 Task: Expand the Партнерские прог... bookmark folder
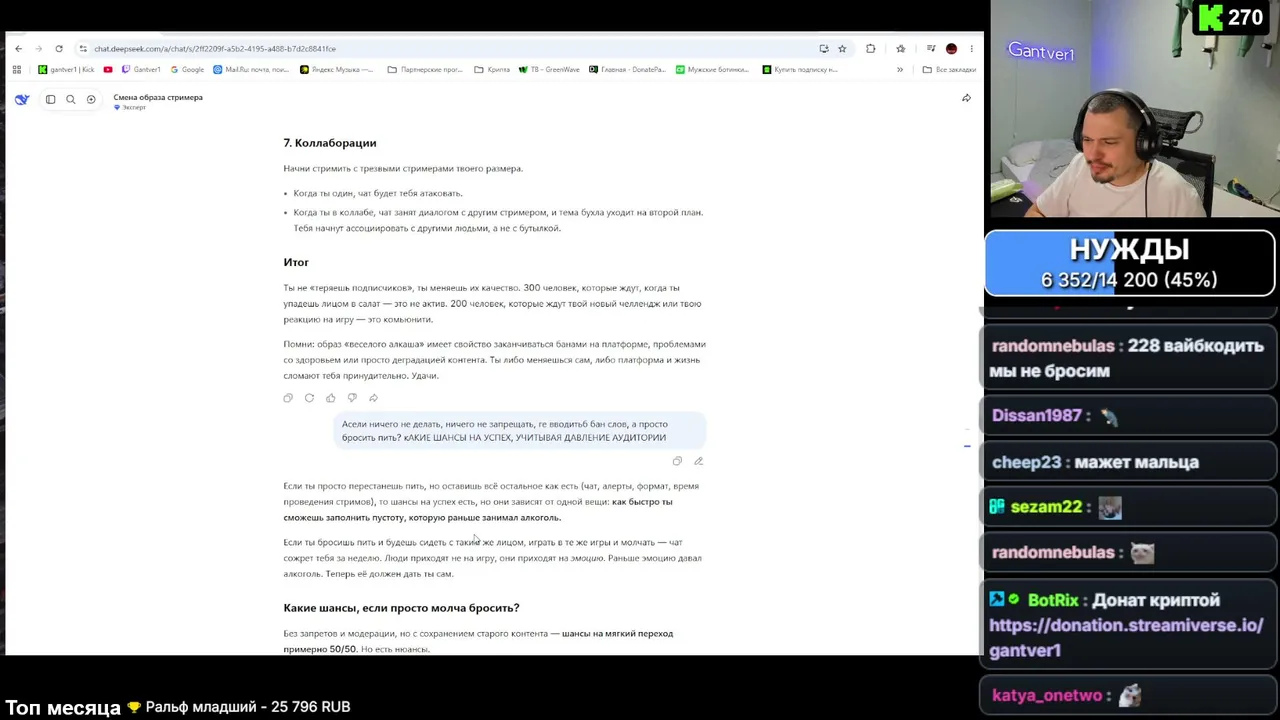[425, 70]
